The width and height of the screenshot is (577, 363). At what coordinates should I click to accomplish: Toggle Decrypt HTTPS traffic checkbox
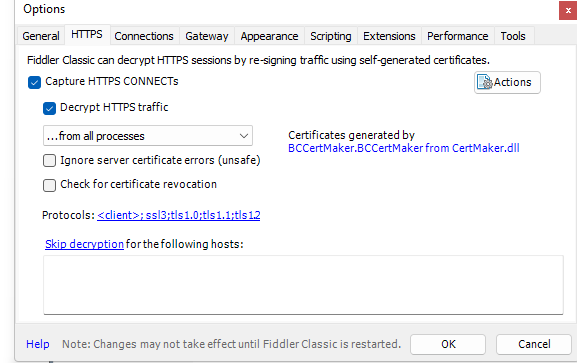click(49, 108)
